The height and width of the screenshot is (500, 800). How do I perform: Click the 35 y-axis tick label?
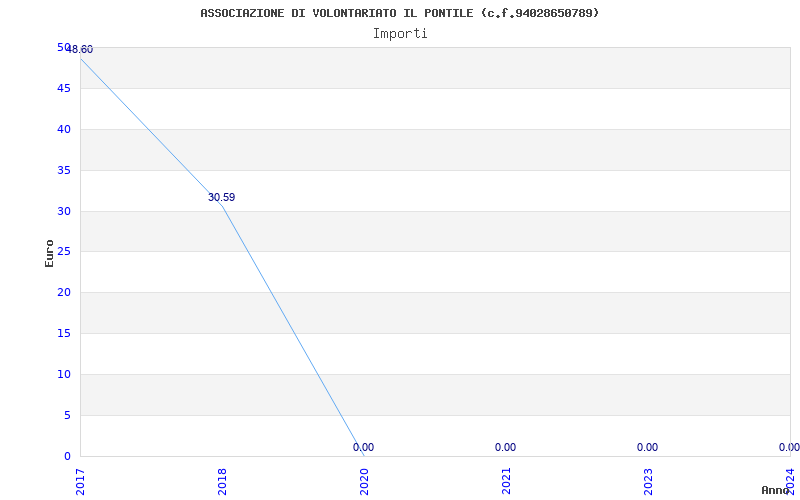pyautogui.click(x=64, y=170)
